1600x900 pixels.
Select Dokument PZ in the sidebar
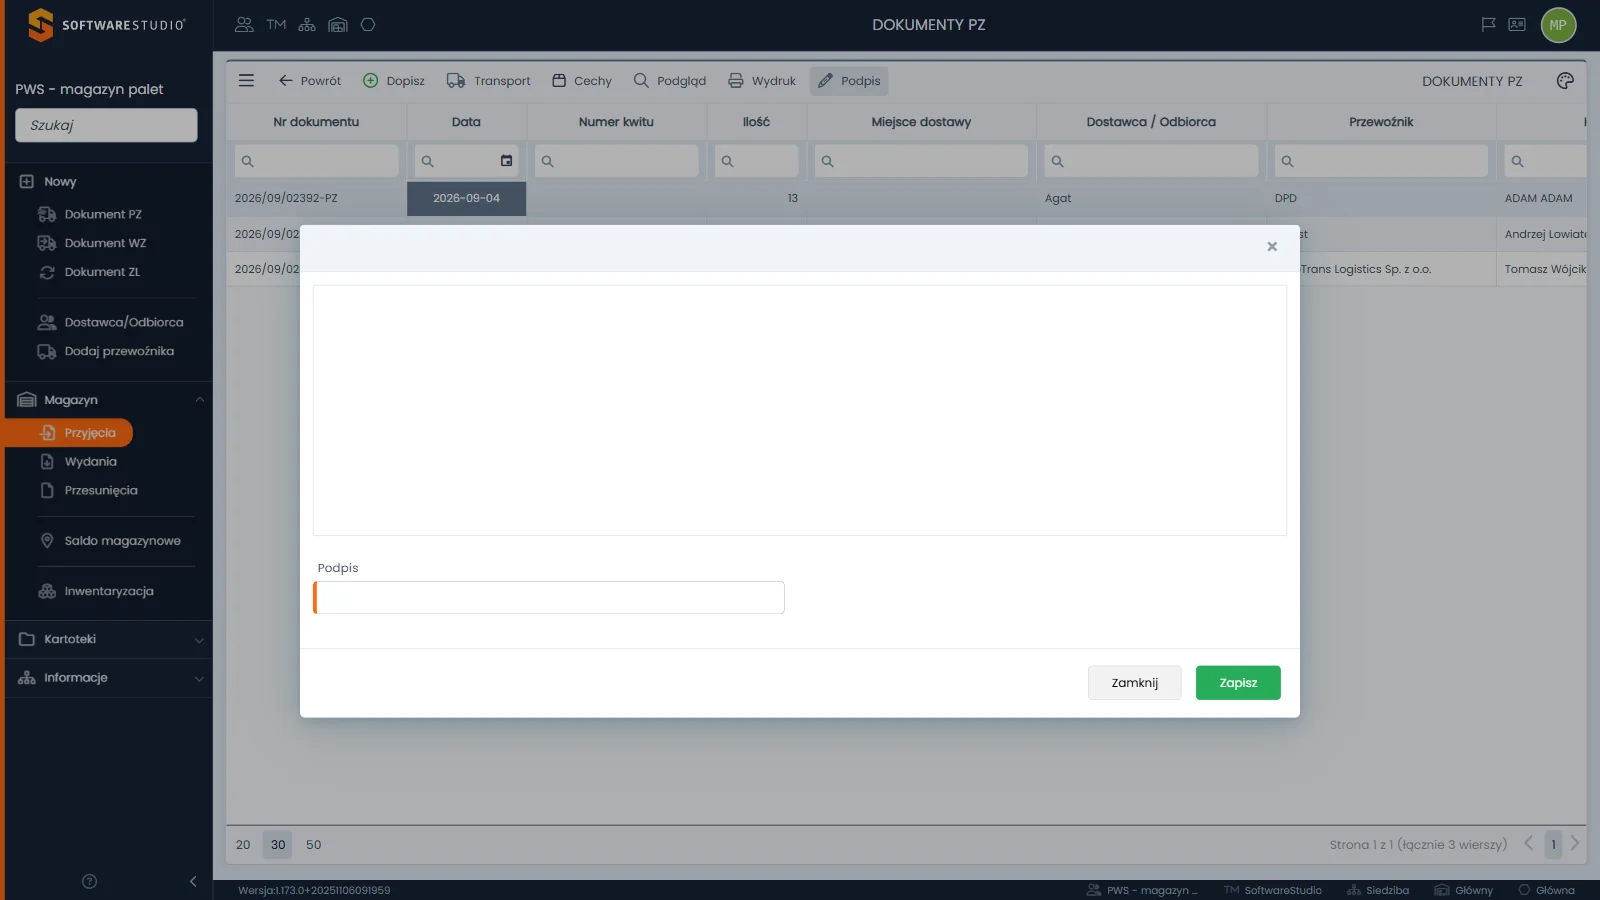coord(103,214)
